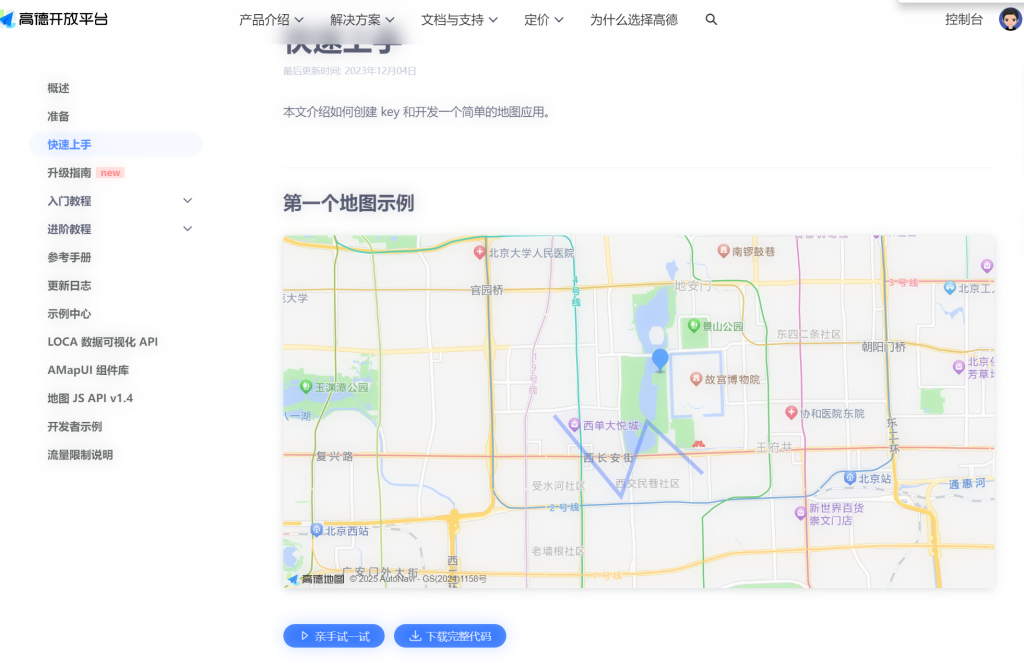Expand the 文档与支持 dropdown menu

point(459,20)
